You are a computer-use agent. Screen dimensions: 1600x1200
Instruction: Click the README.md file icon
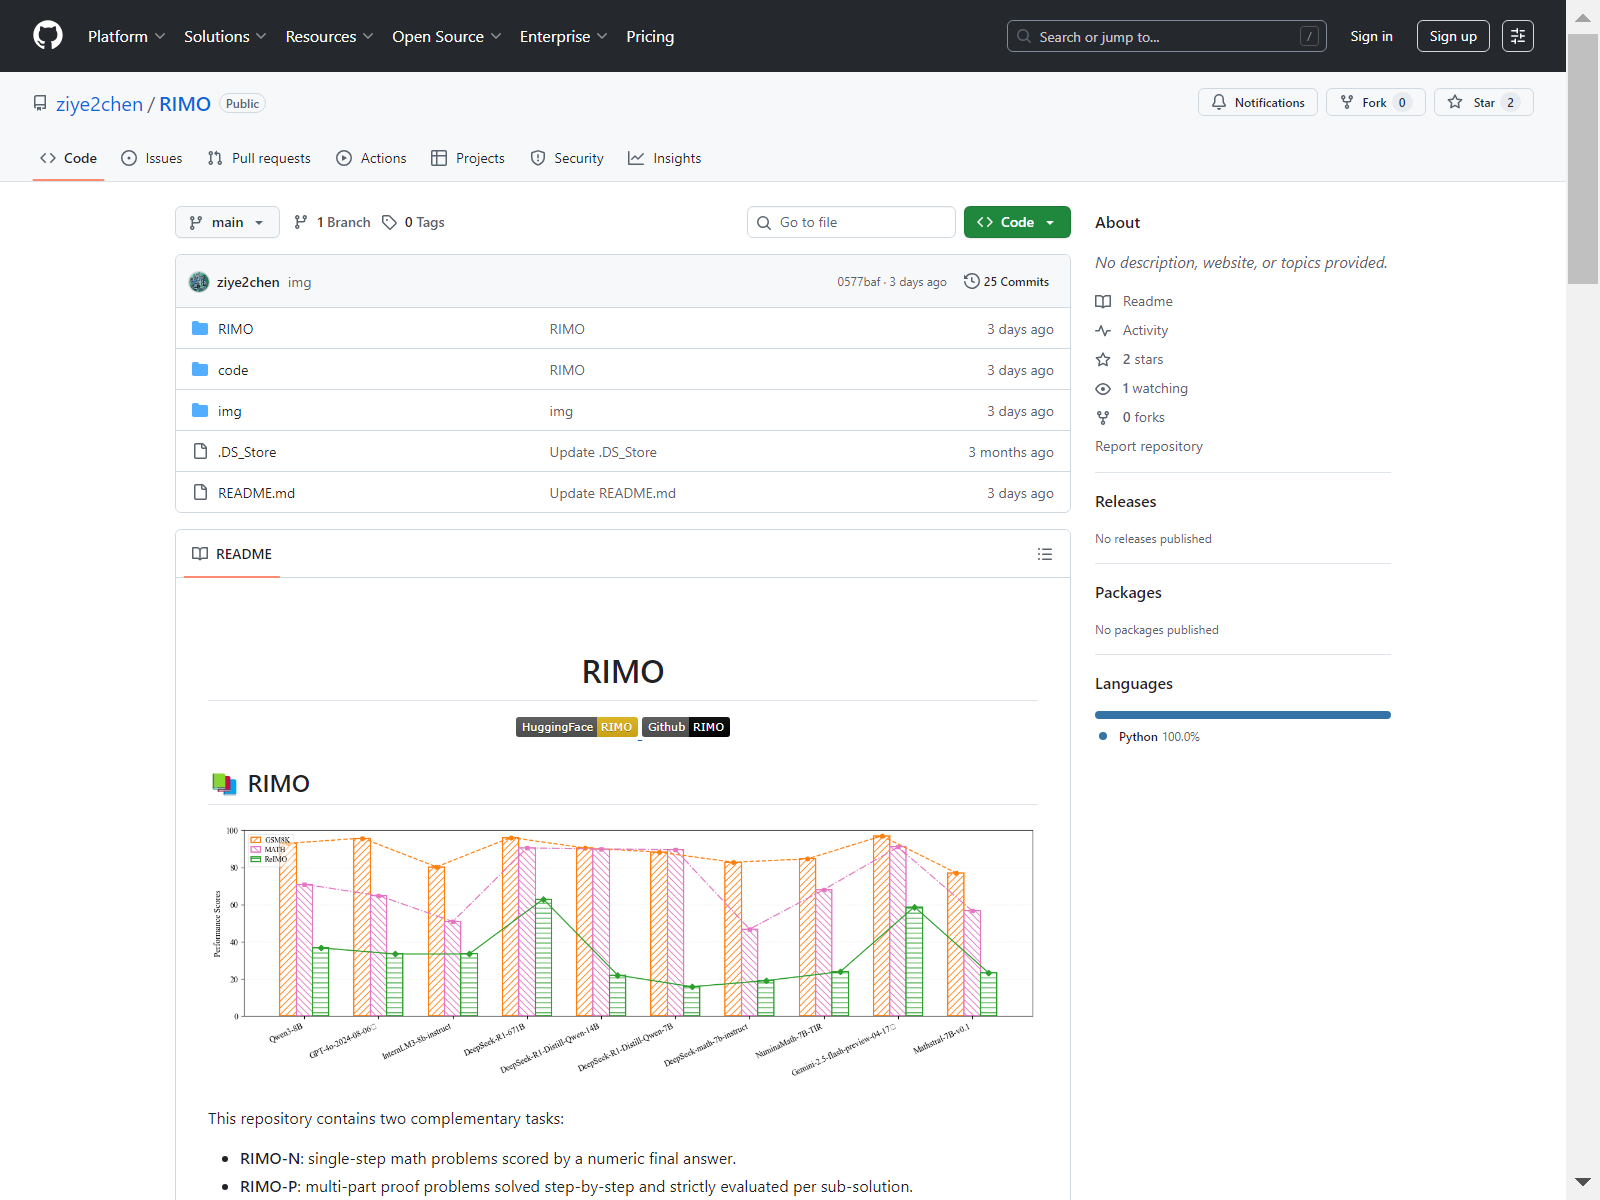(x=200, y=493)
